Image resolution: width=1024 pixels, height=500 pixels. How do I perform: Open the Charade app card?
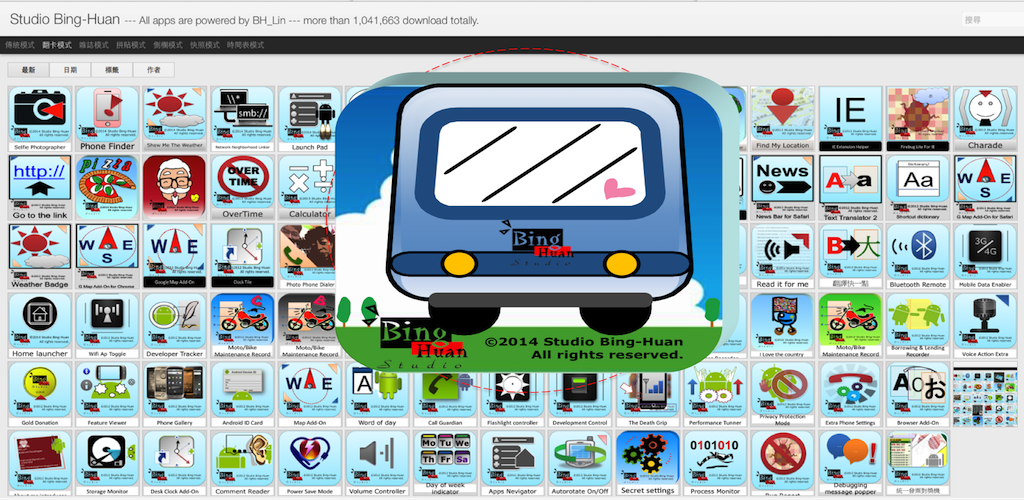[x=985, y=119]
